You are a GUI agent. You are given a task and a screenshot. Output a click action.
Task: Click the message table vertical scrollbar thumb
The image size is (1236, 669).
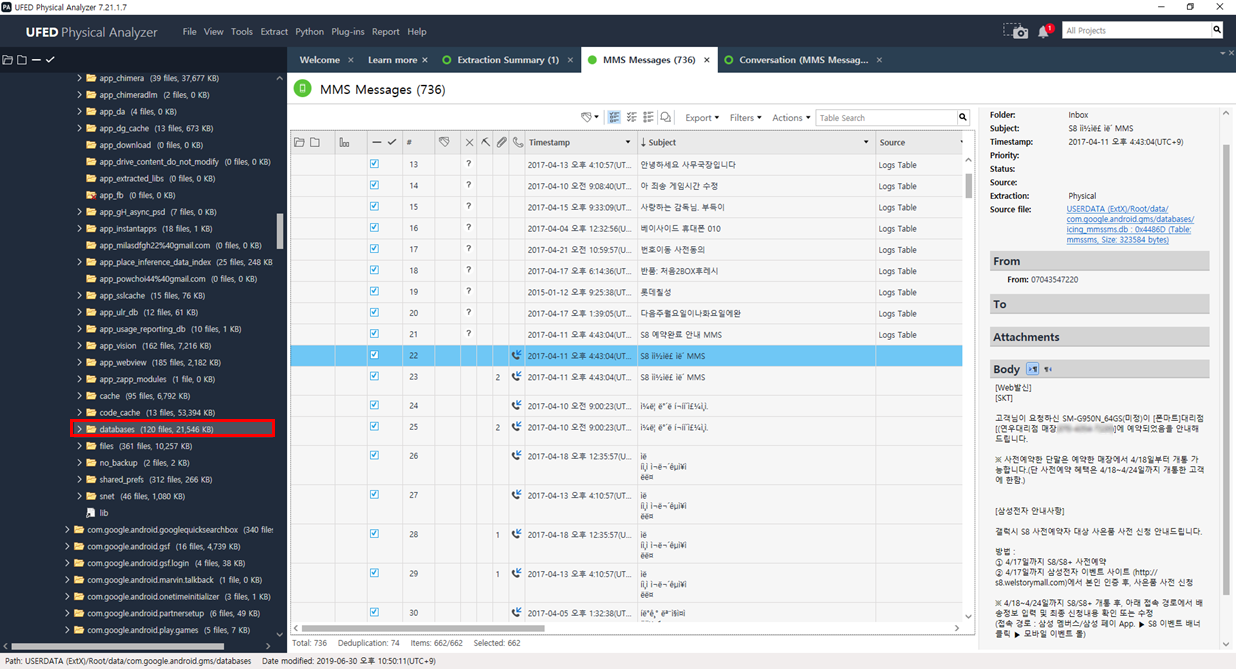[x=968, y=186]
